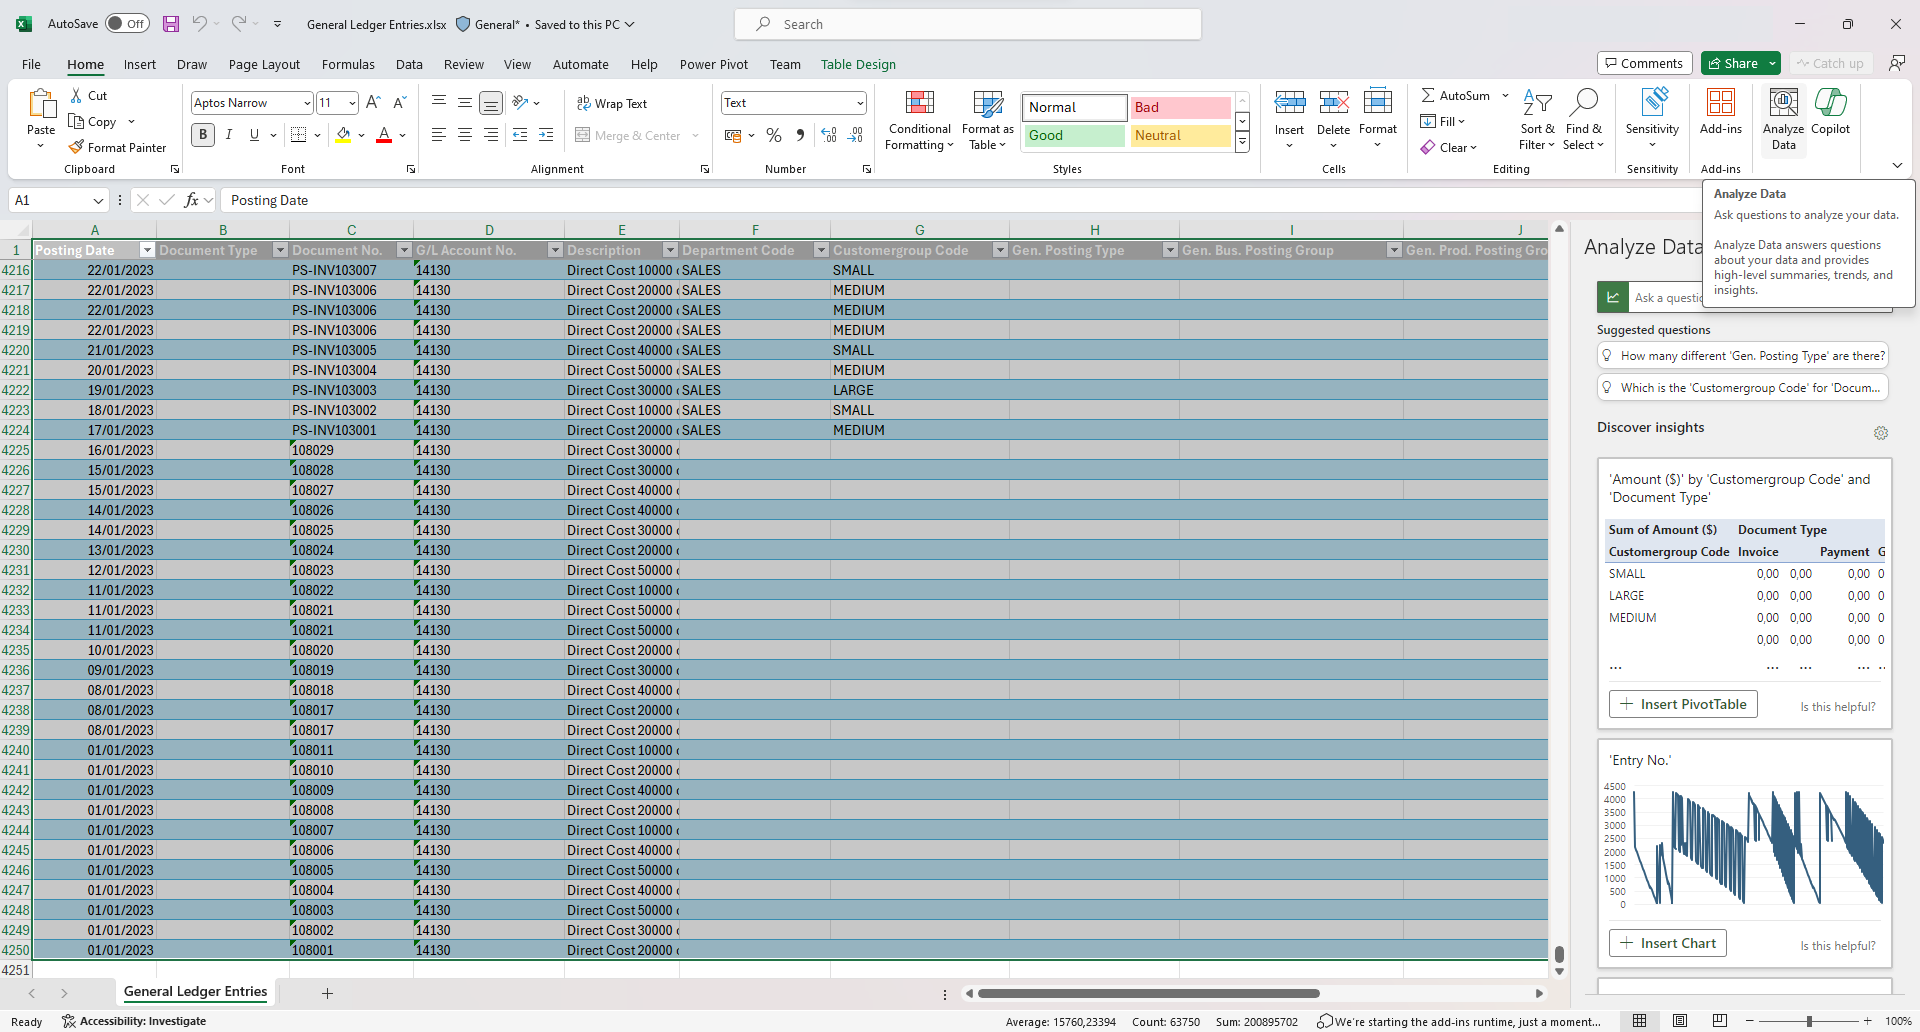Apply percent number format
This screenshot has height=1032, width=1920.
(x=773, y=134)
